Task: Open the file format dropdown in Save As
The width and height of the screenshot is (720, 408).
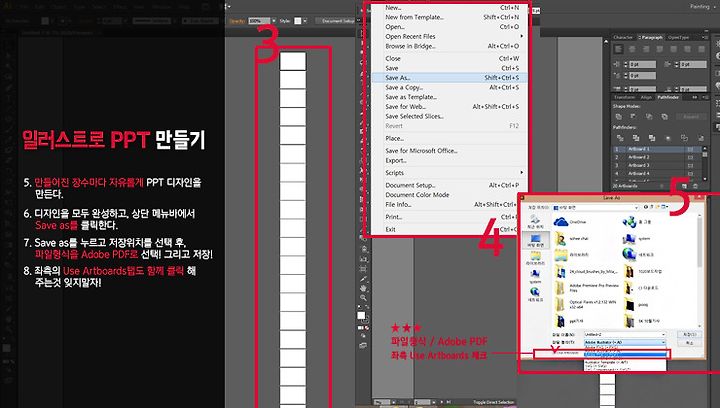Action: coord(664,342)
